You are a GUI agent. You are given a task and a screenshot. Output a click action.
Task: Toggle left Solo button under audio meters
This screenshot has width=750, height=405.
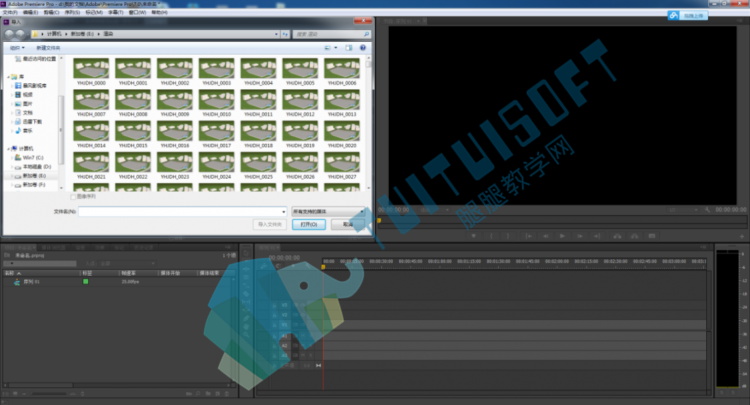click(722, 393)
